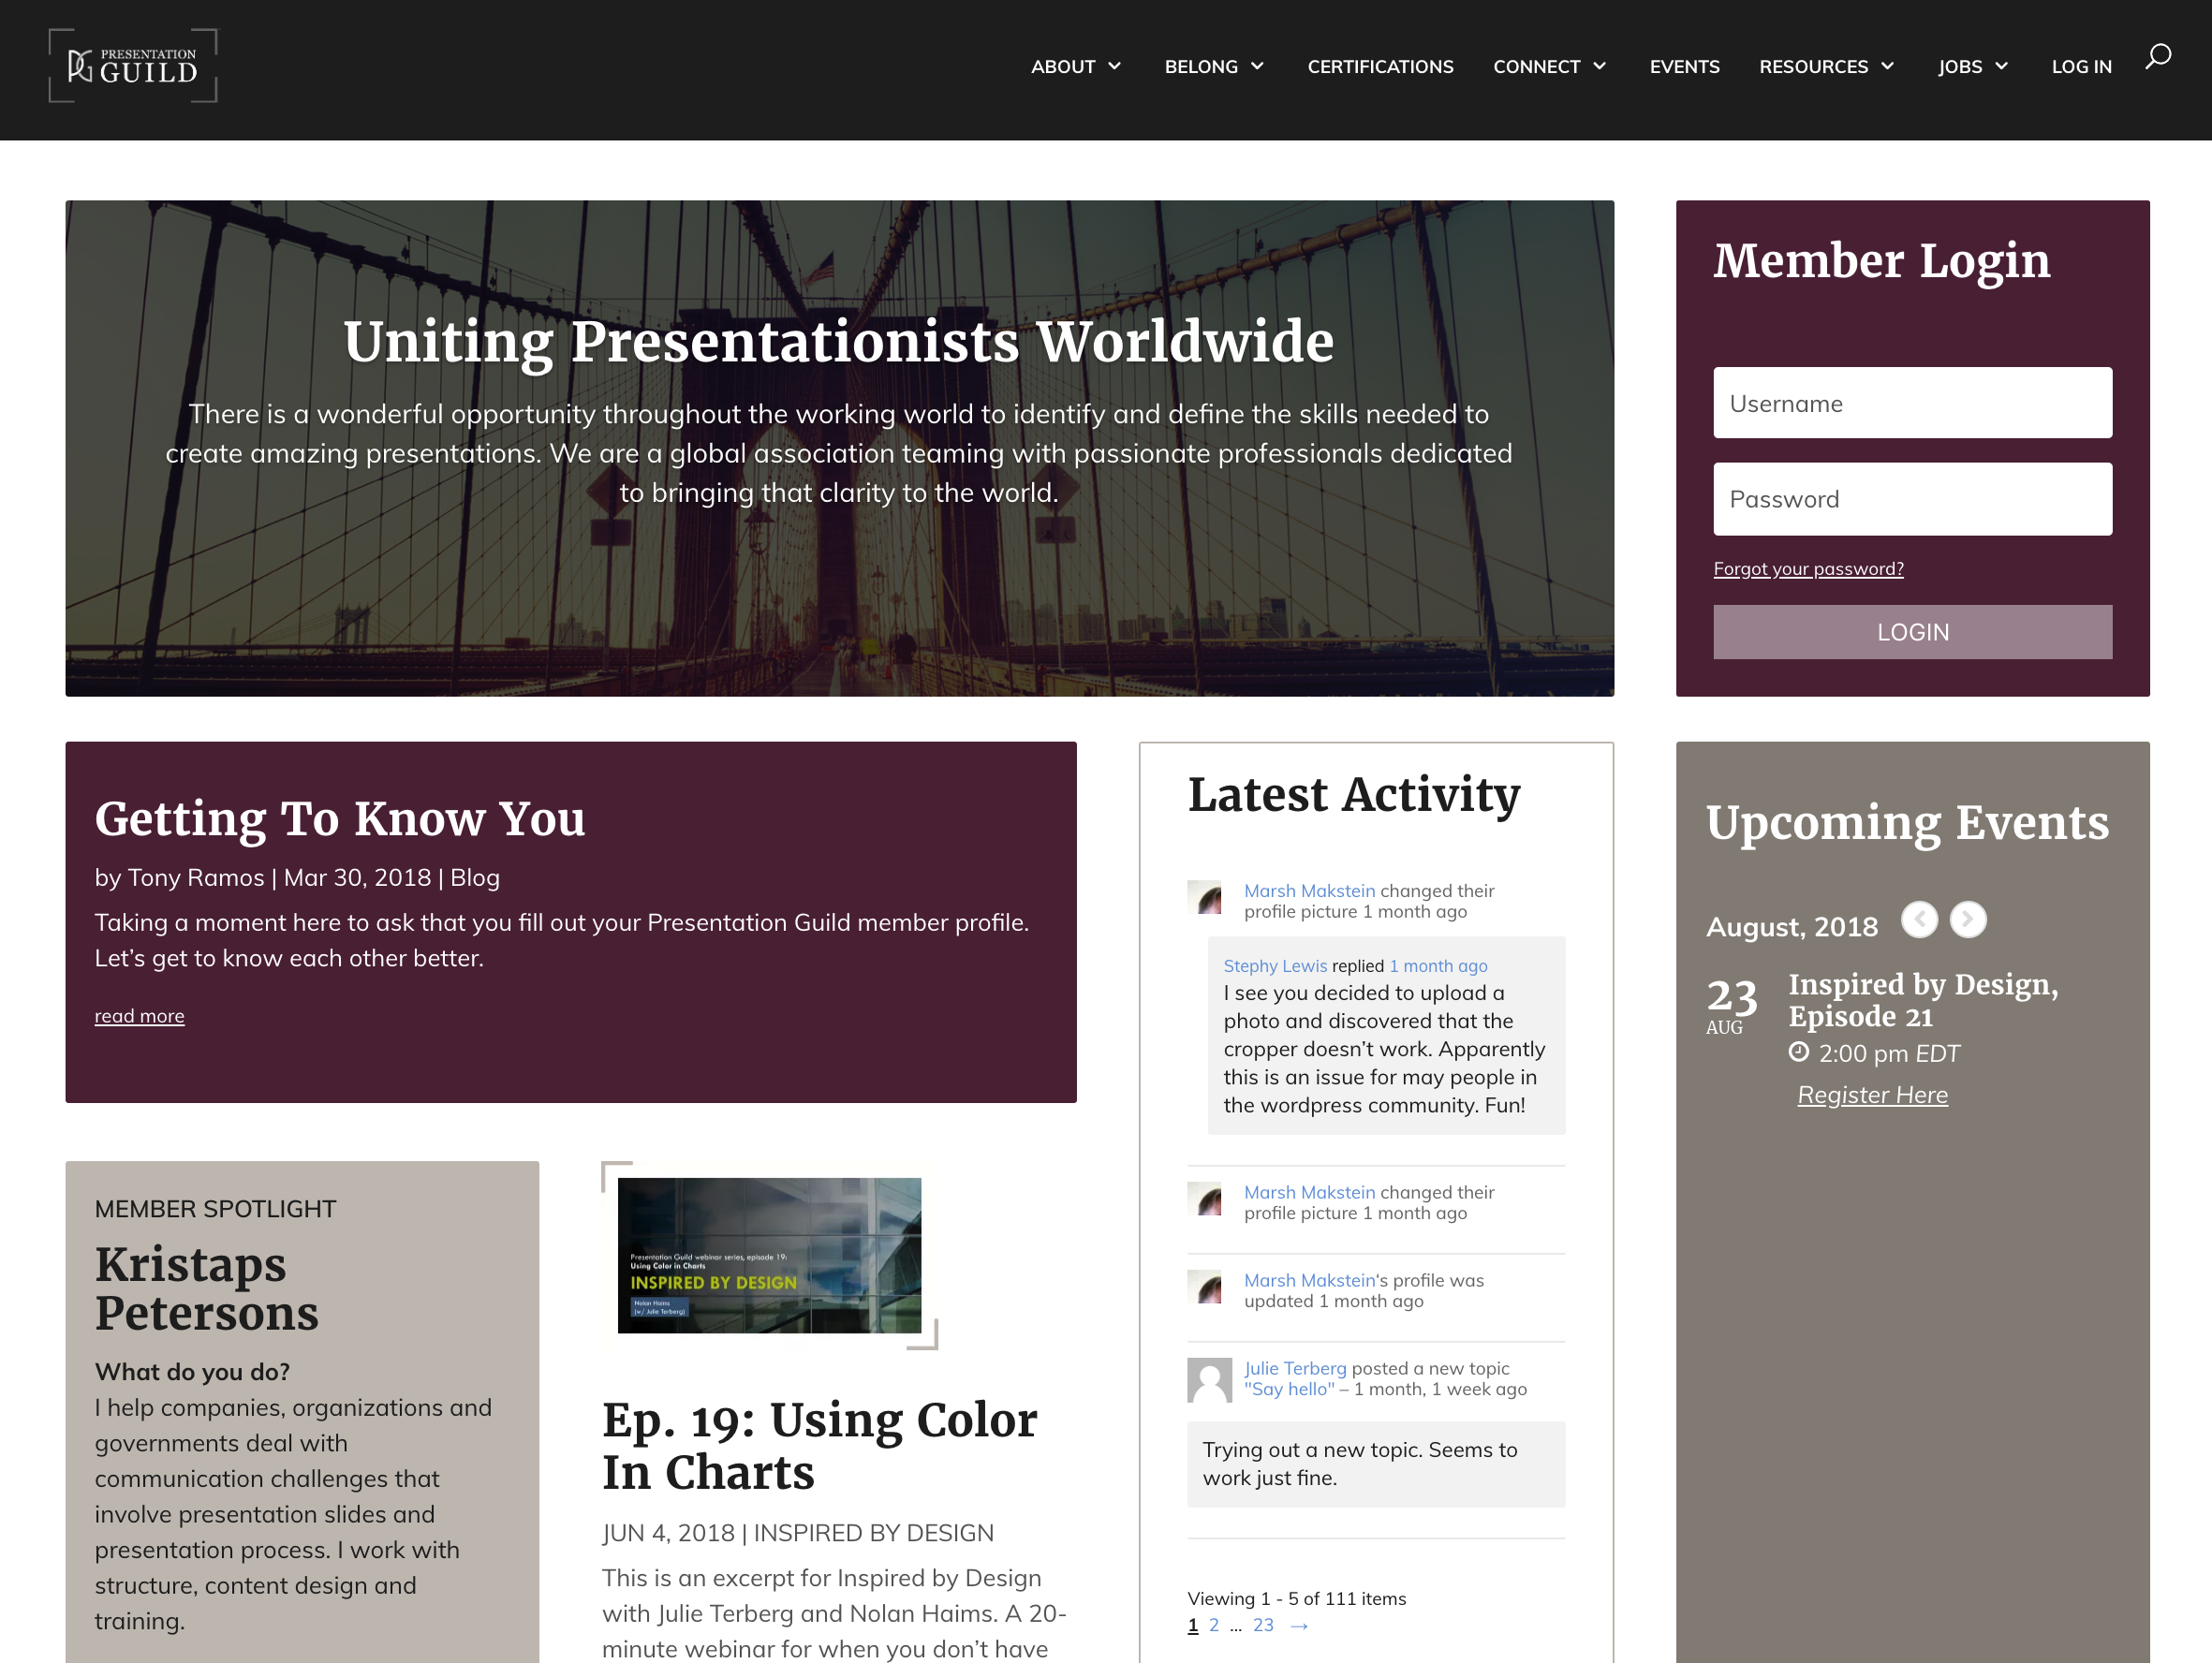Click the 'INSPIRED BY DESIGN' category label
Viewport: 2212px width, 1663px height.
click(x=873, y=1533)
